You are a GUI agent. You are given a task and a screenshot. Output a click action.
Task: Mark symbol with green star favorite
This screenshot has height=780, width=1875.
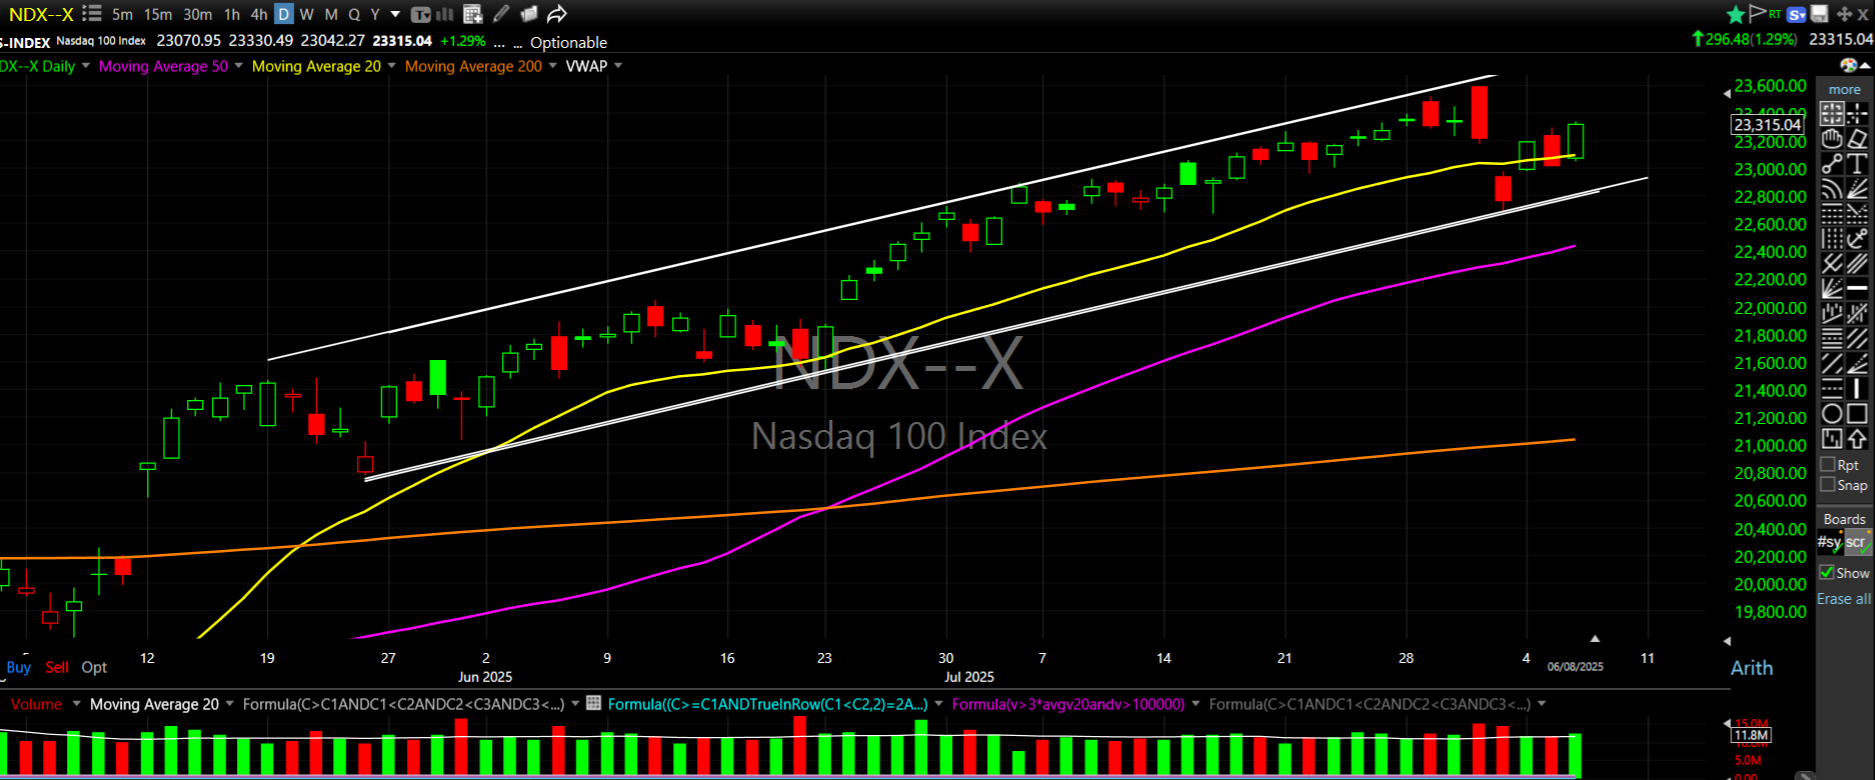(1736, 14)
